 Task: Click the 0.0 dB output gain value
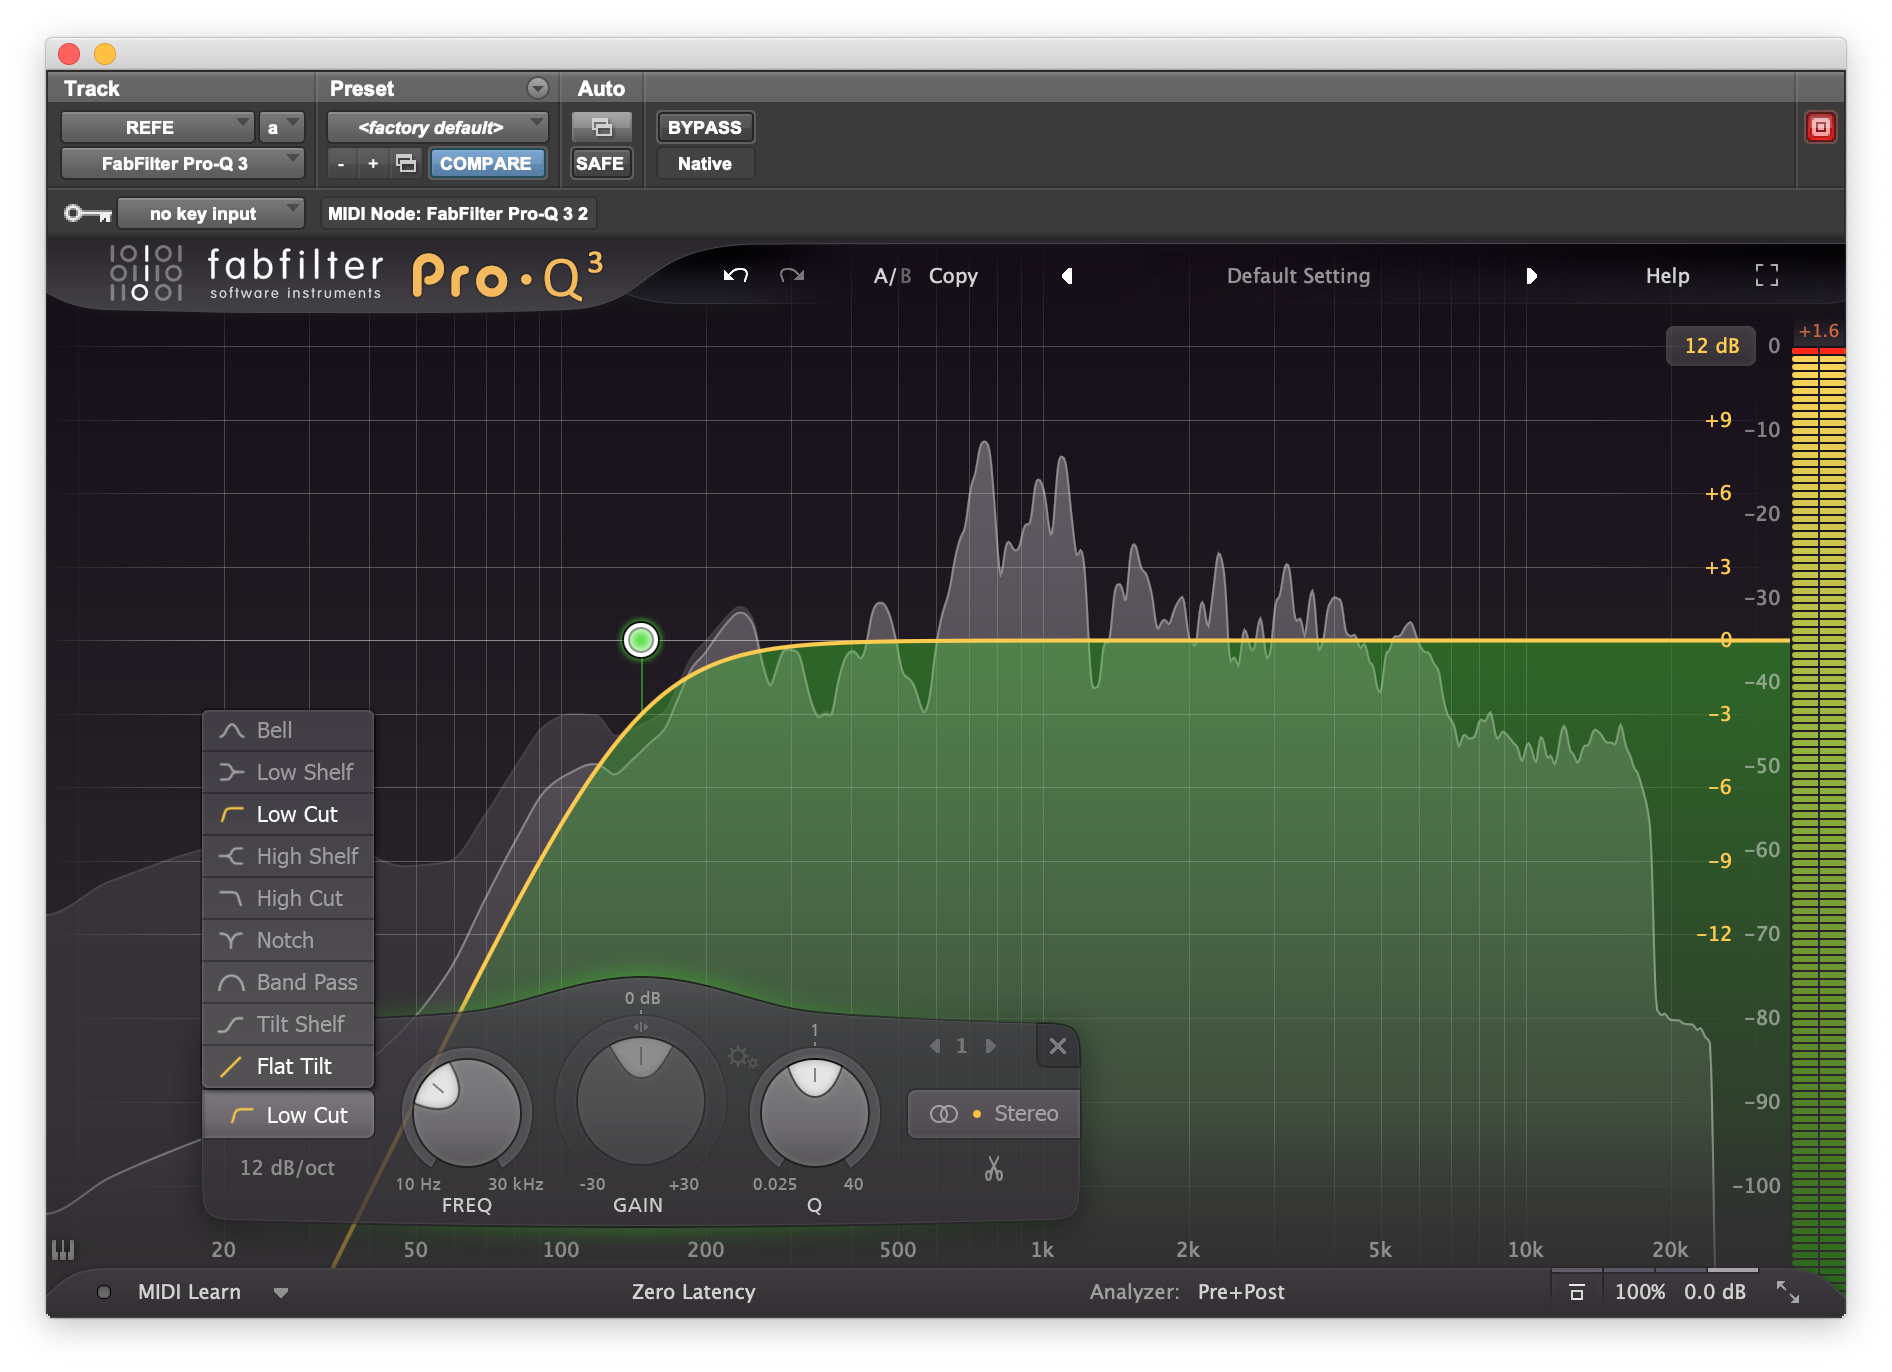1714,1292
